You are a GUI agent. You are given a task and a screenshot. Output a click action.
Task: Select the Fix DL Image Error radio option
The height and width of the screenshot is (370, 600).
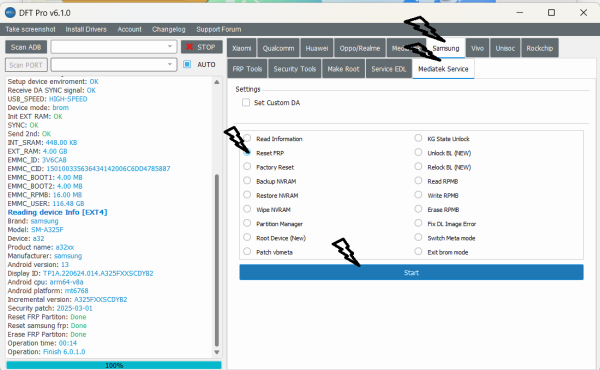[418, 223]
